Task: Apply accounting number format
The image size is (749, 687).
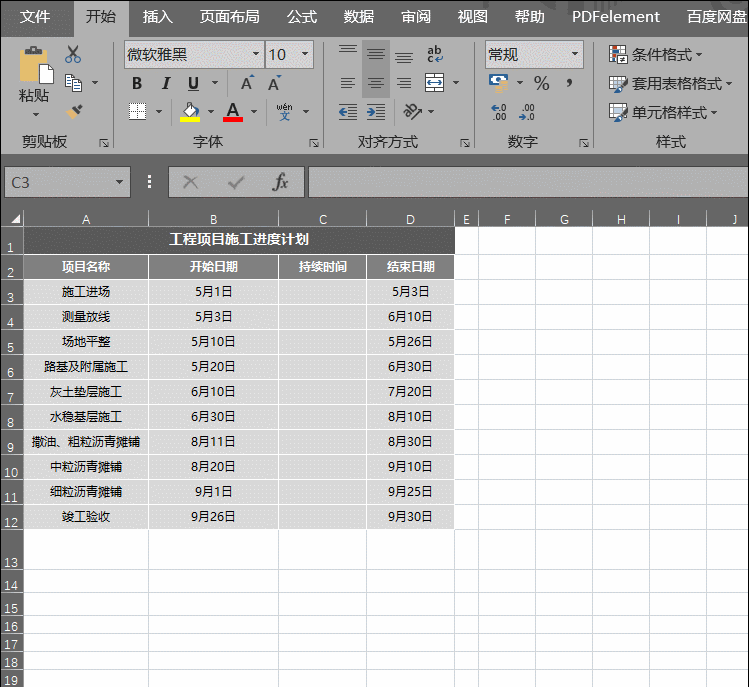Action: (498, 83)
